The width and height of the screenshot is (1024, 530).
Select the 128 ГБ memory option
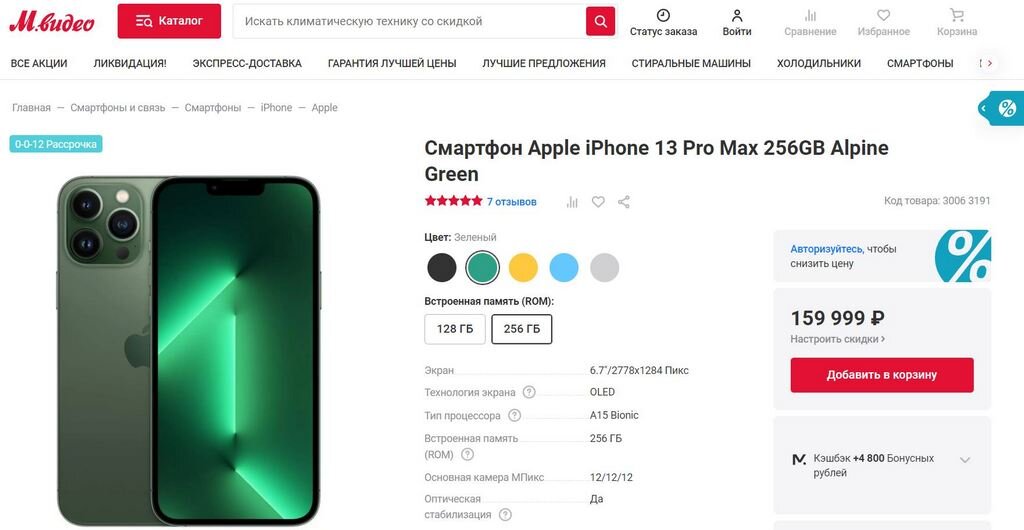coord(455,329)
